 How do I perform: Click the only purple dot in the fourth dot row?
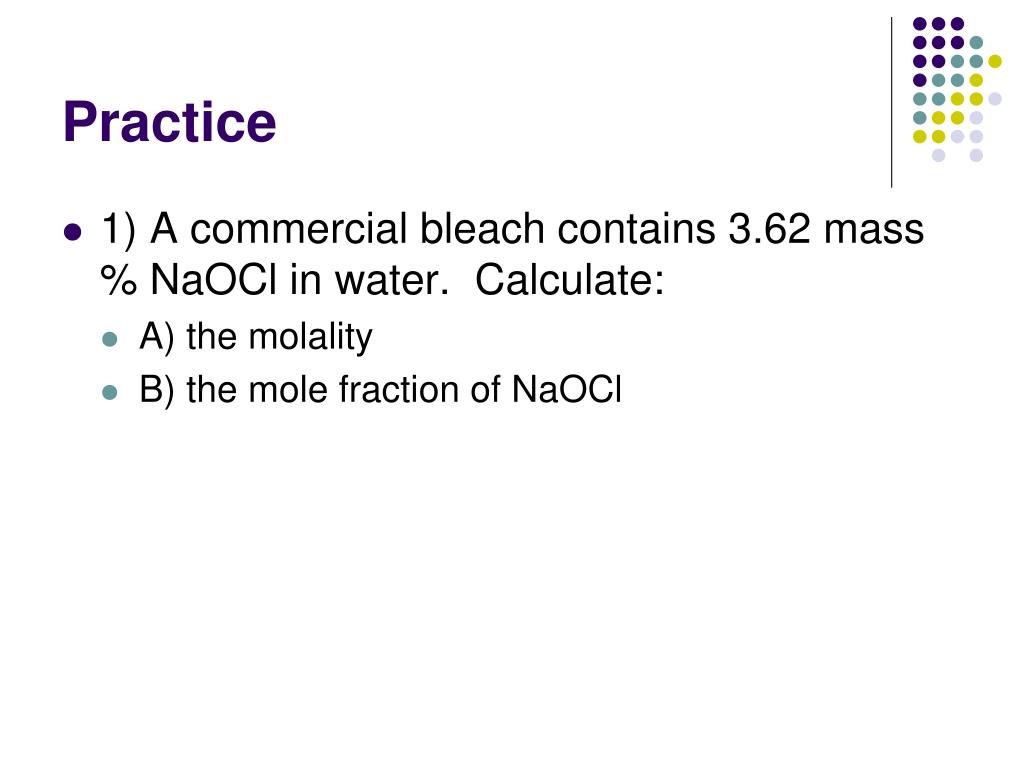(x=920, y=80)
